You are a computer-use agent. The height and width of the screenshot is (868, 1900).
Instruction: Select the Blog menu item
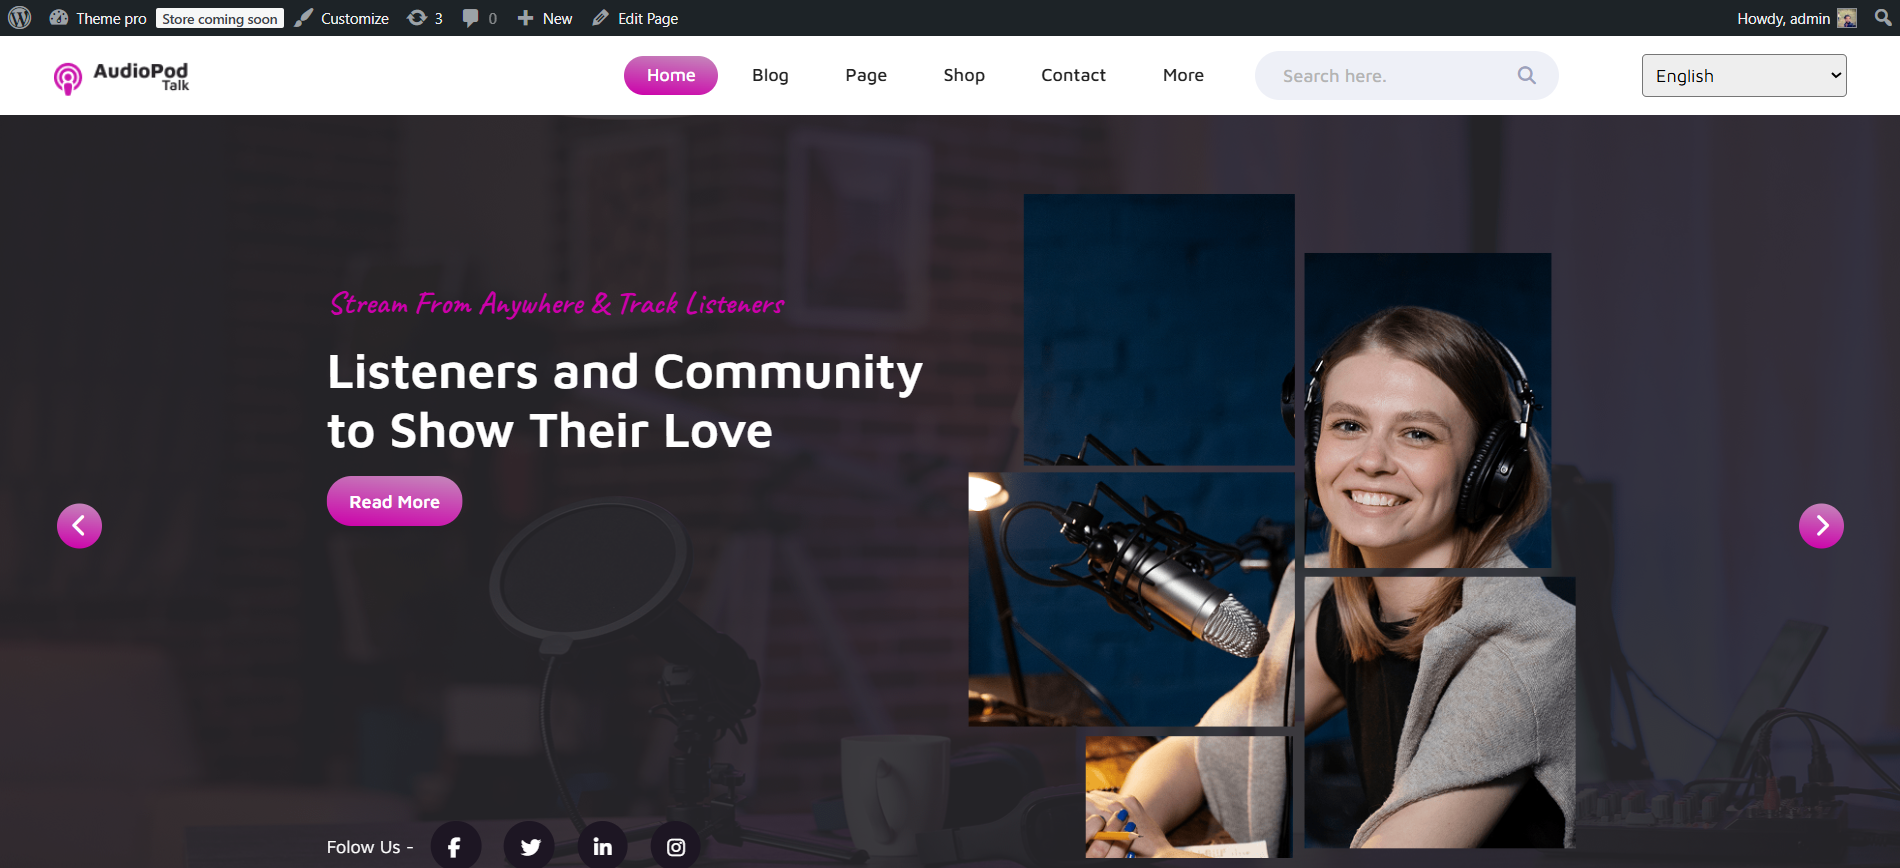[x=770, y=75]
